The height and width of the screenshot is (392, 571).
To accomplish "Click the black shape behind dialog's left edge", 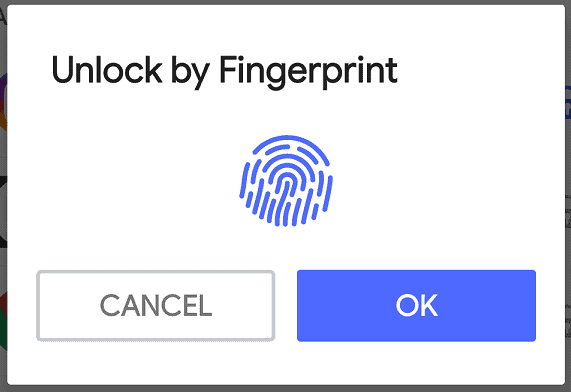I will (3, 211).
